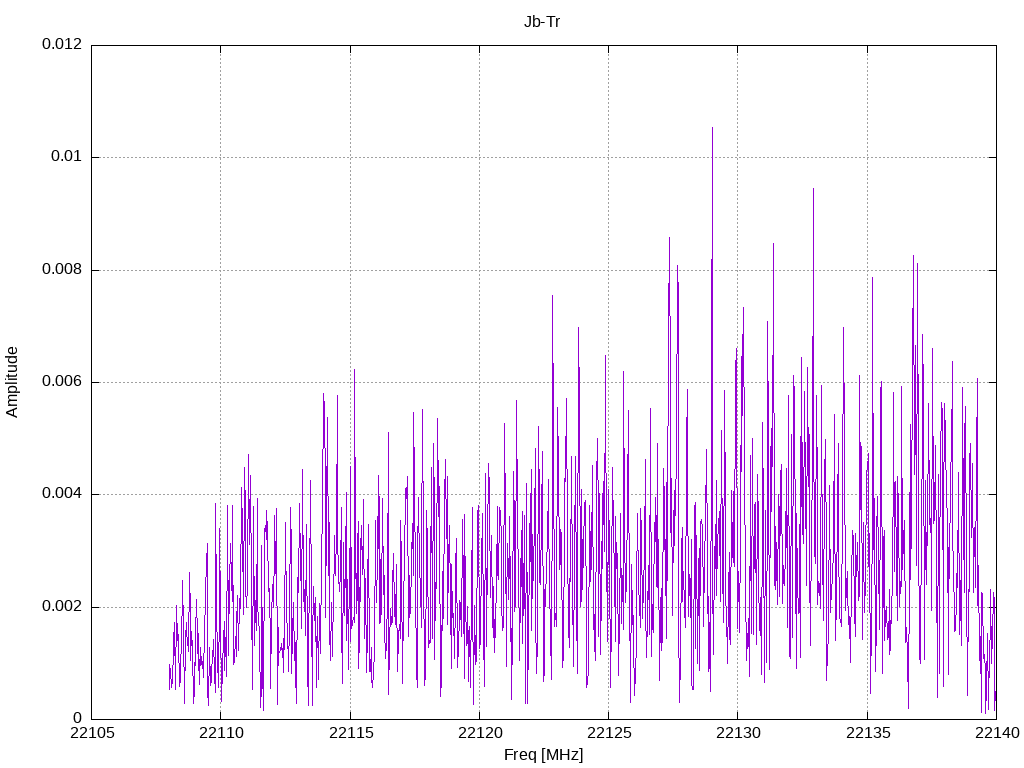1024x768 pixels.
Task: Click y-axis tick label 0.002
Action: point(62,607)
